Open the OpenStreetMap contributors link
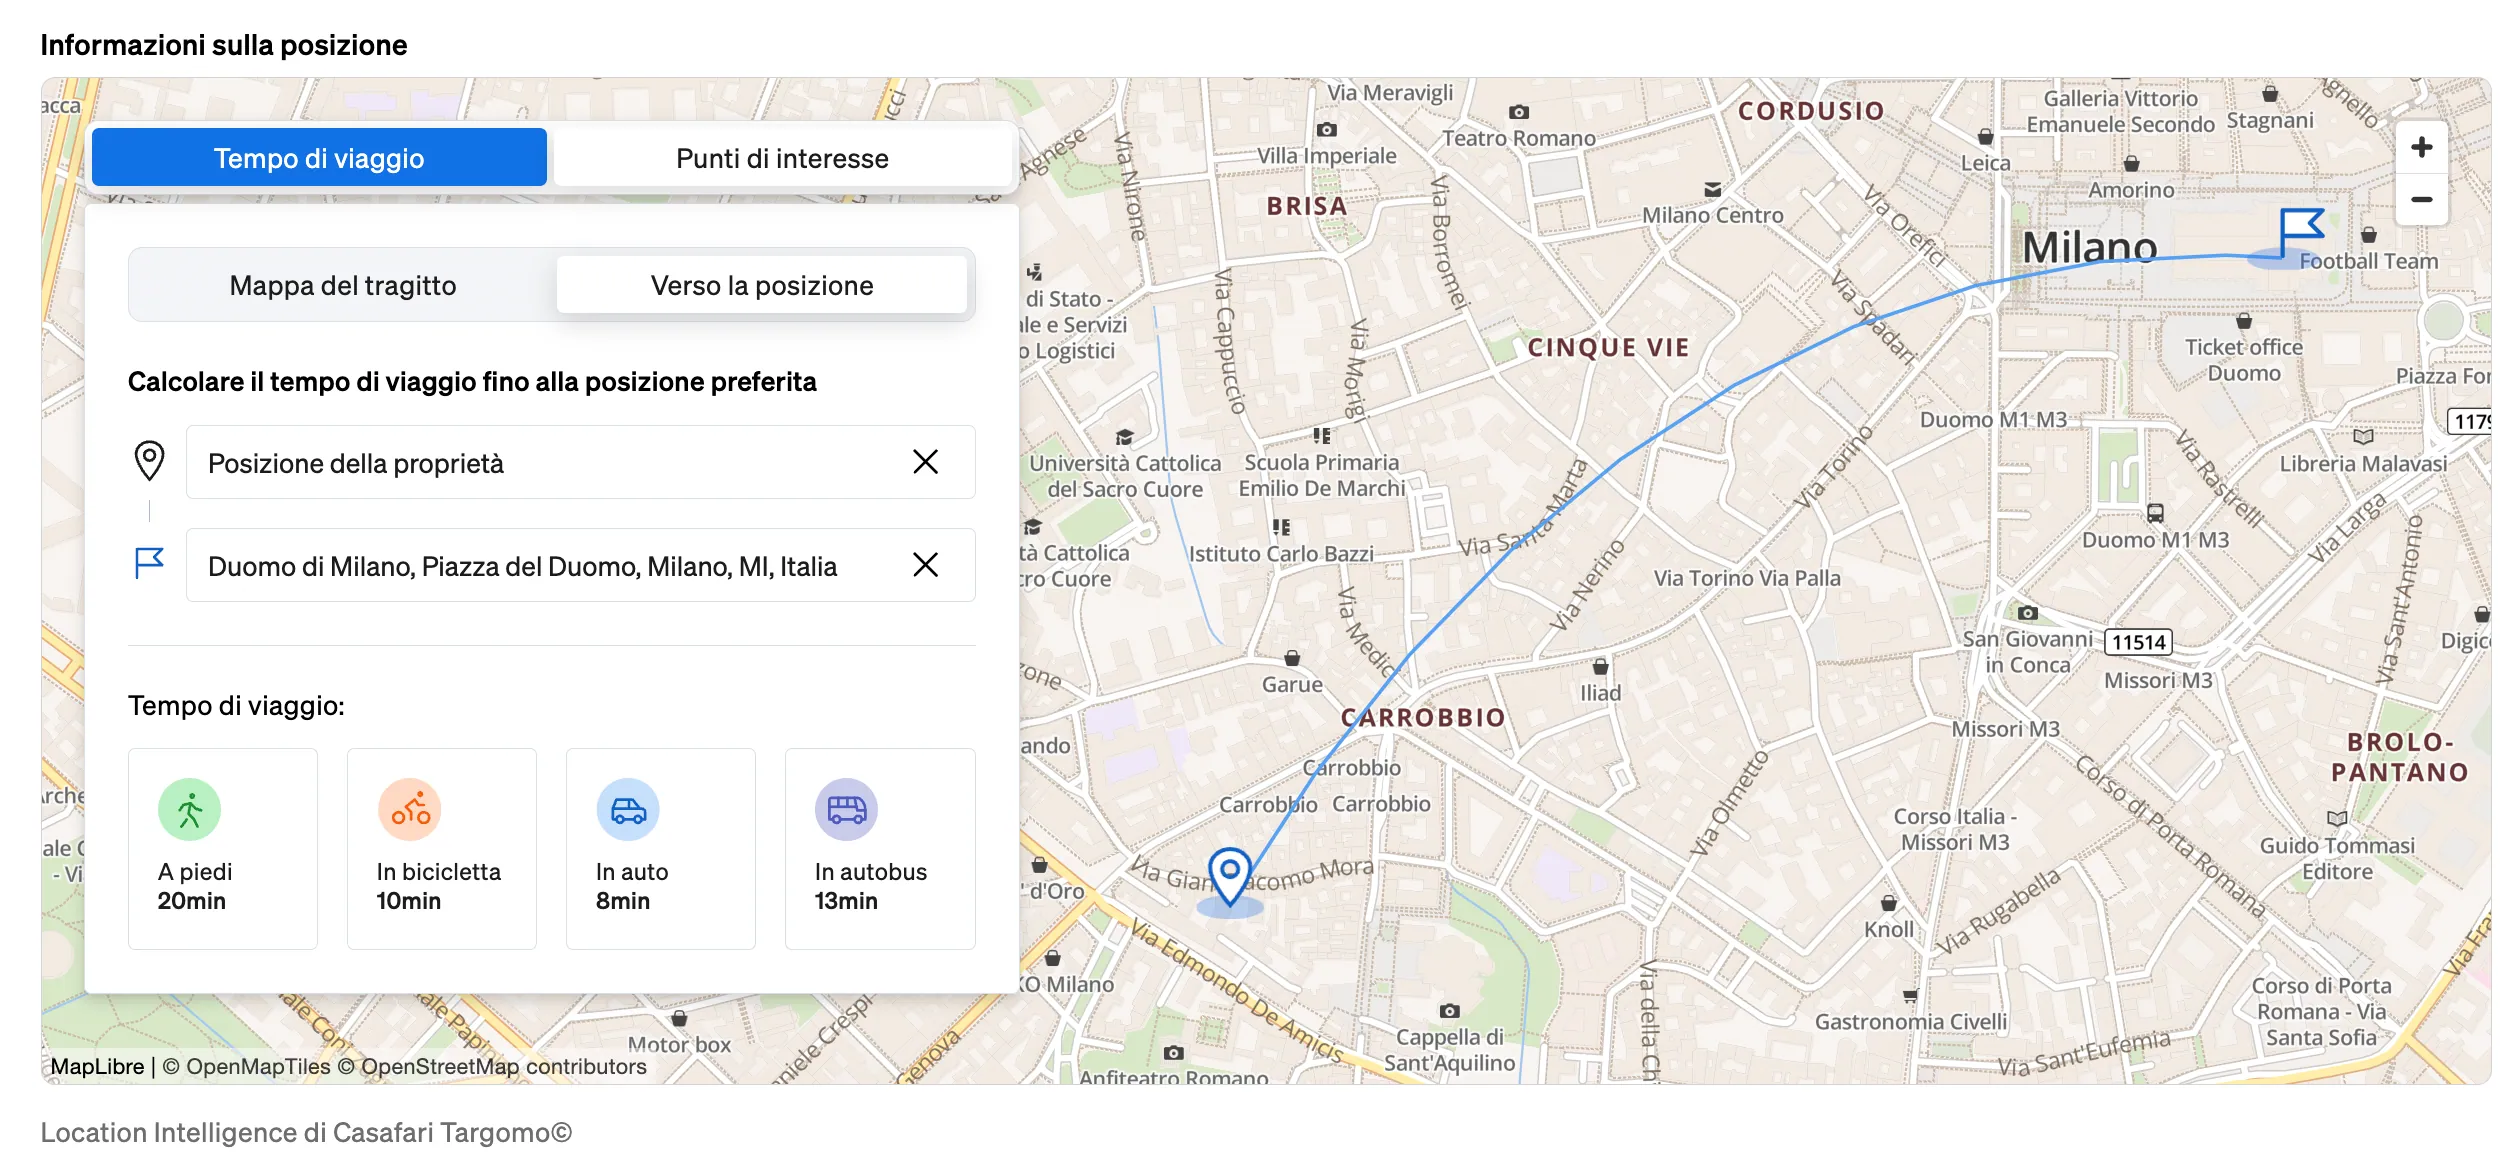2508x1152 pixels. click(x=492, y=1067)
